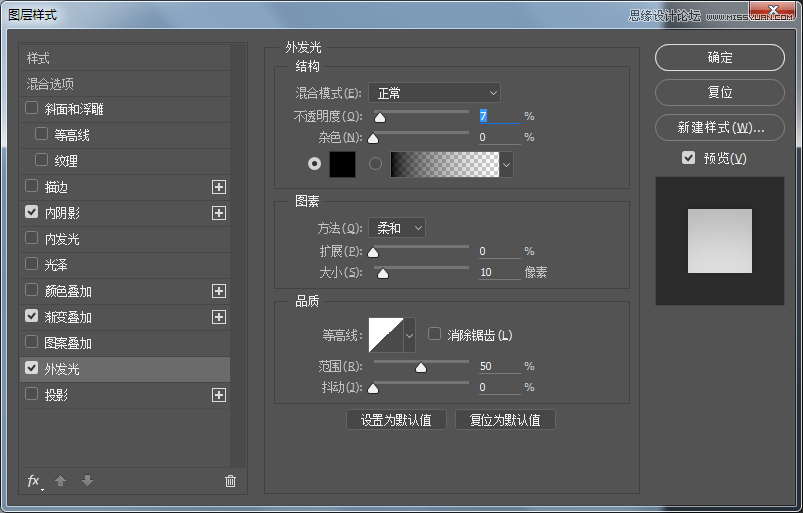
Task: Select the 内发光 effect row
Action: click(x=125, y=239)
